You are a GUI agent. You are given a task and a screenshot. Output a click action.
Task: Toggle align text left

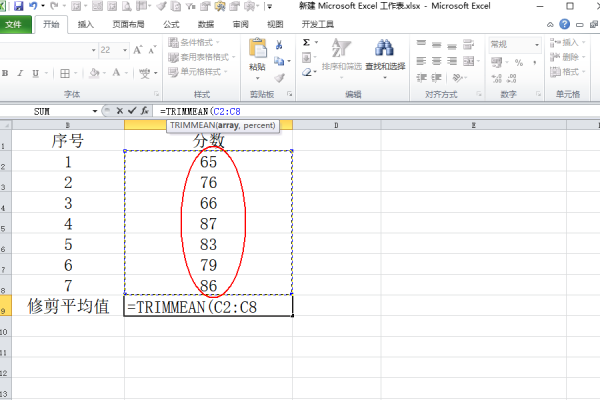tap(421, 61)
